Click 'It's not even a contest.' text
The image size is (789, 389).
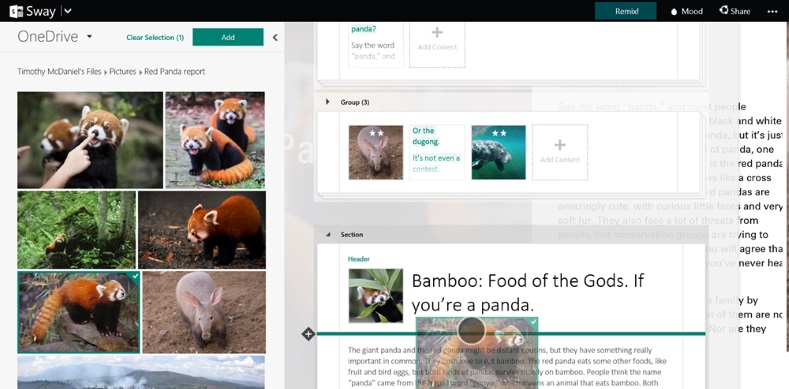point(436,164)
